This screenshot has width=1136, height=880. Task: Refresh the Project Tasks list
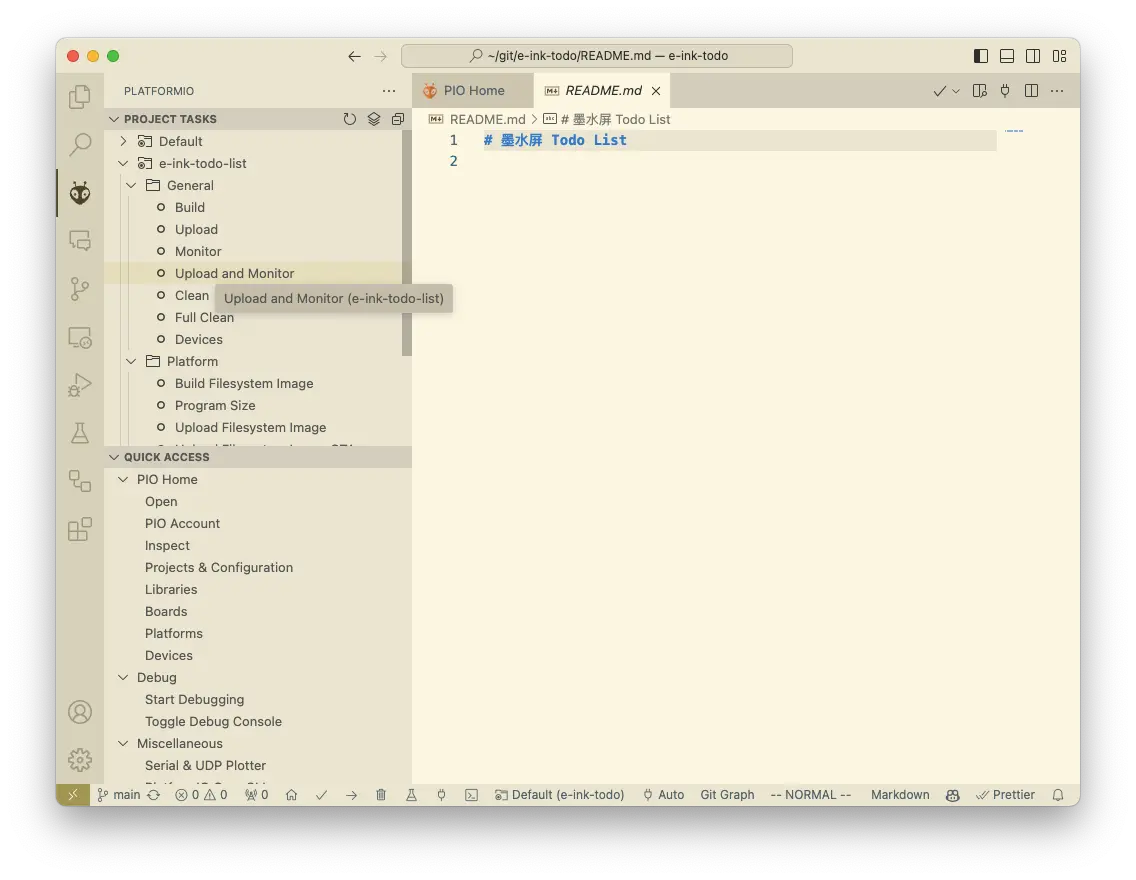click(x=349, y=119)
